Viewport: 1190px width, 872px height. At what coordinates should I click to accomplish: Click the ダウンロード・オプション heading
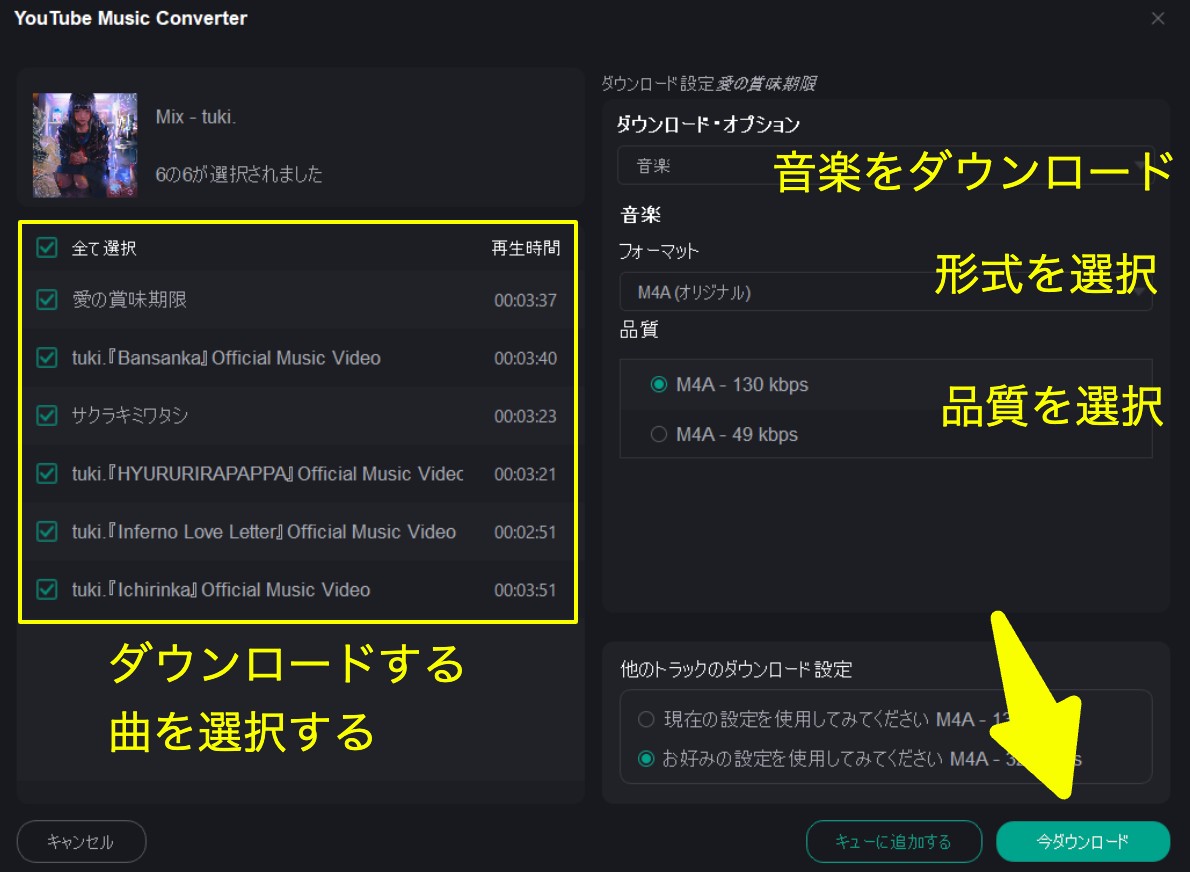(x=708, y=124)
